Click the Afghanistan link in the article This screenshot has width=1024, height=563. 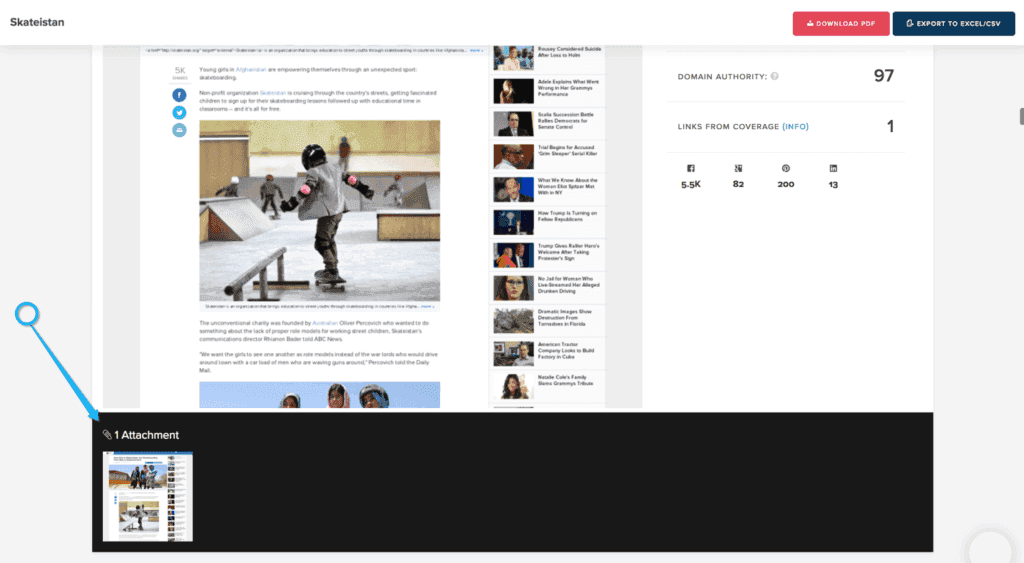coord(251,69)
